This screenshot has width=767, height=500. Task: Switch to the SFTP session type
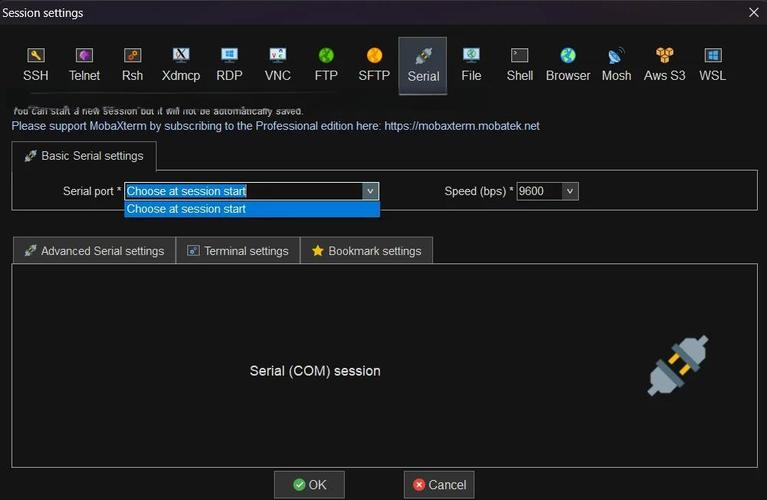[374, 65]
